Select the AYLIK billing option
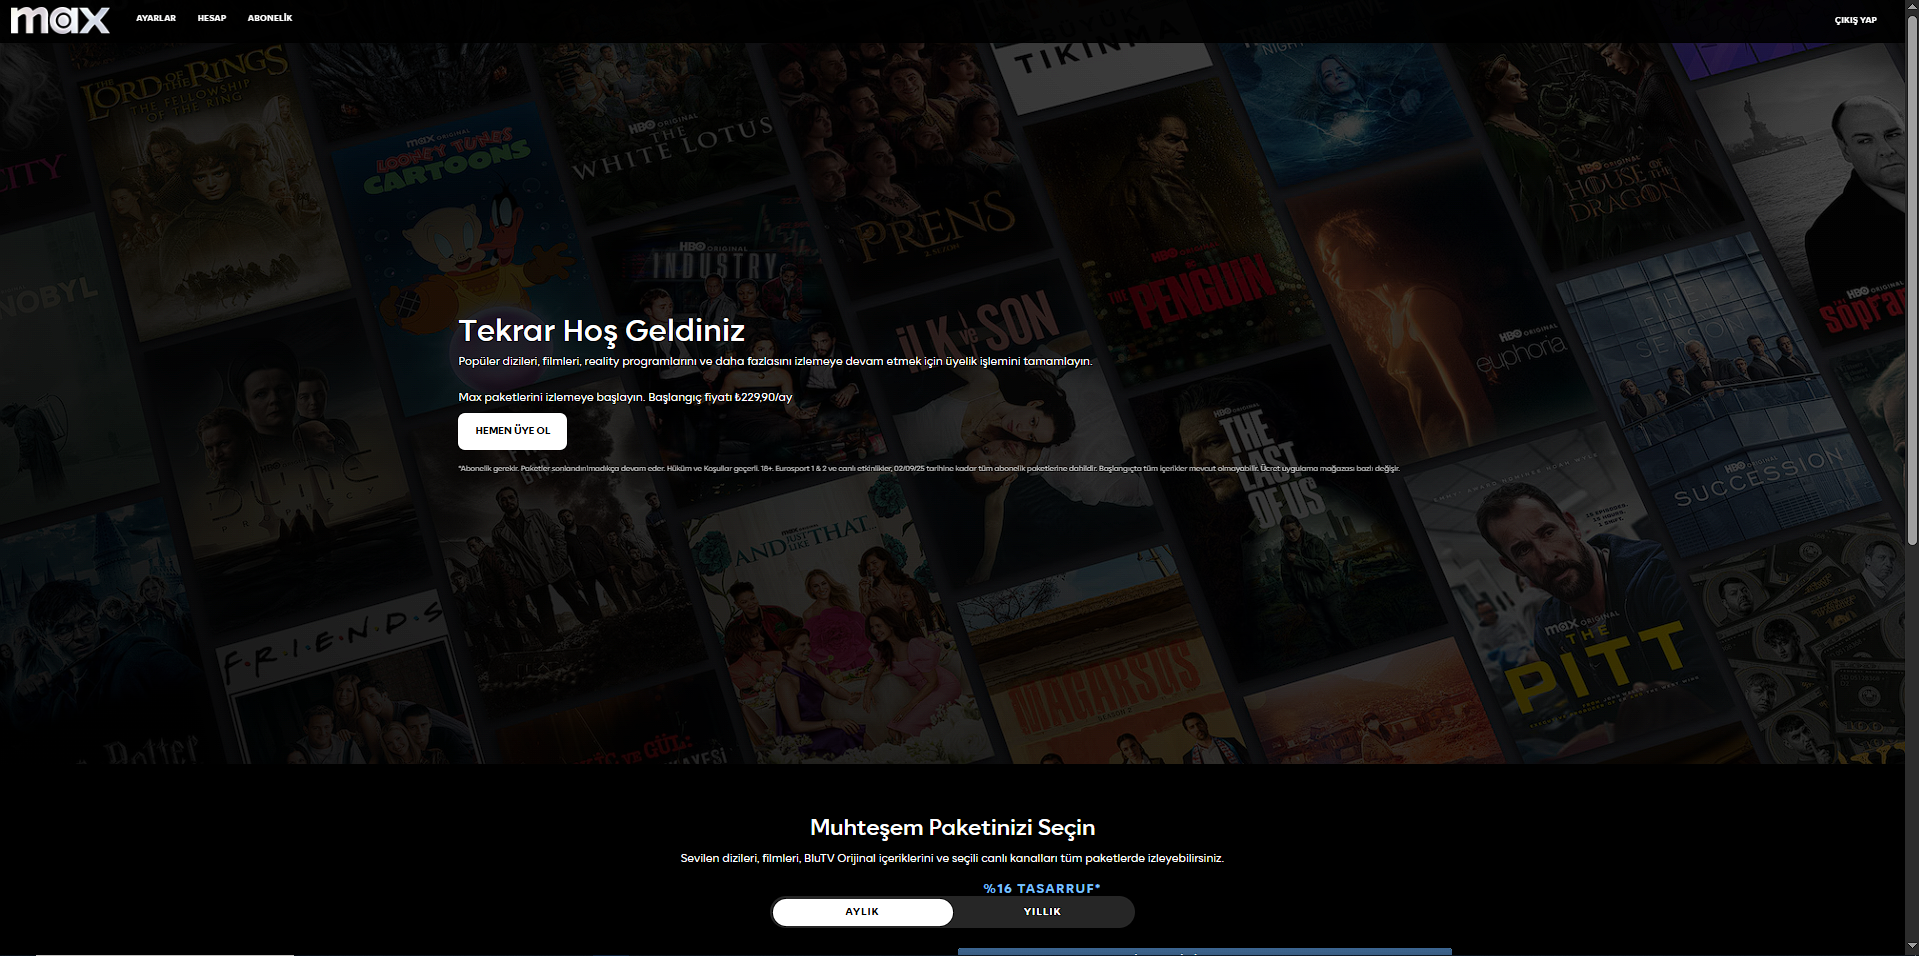Screen dimensions: 1919x956 coord(862,912)
